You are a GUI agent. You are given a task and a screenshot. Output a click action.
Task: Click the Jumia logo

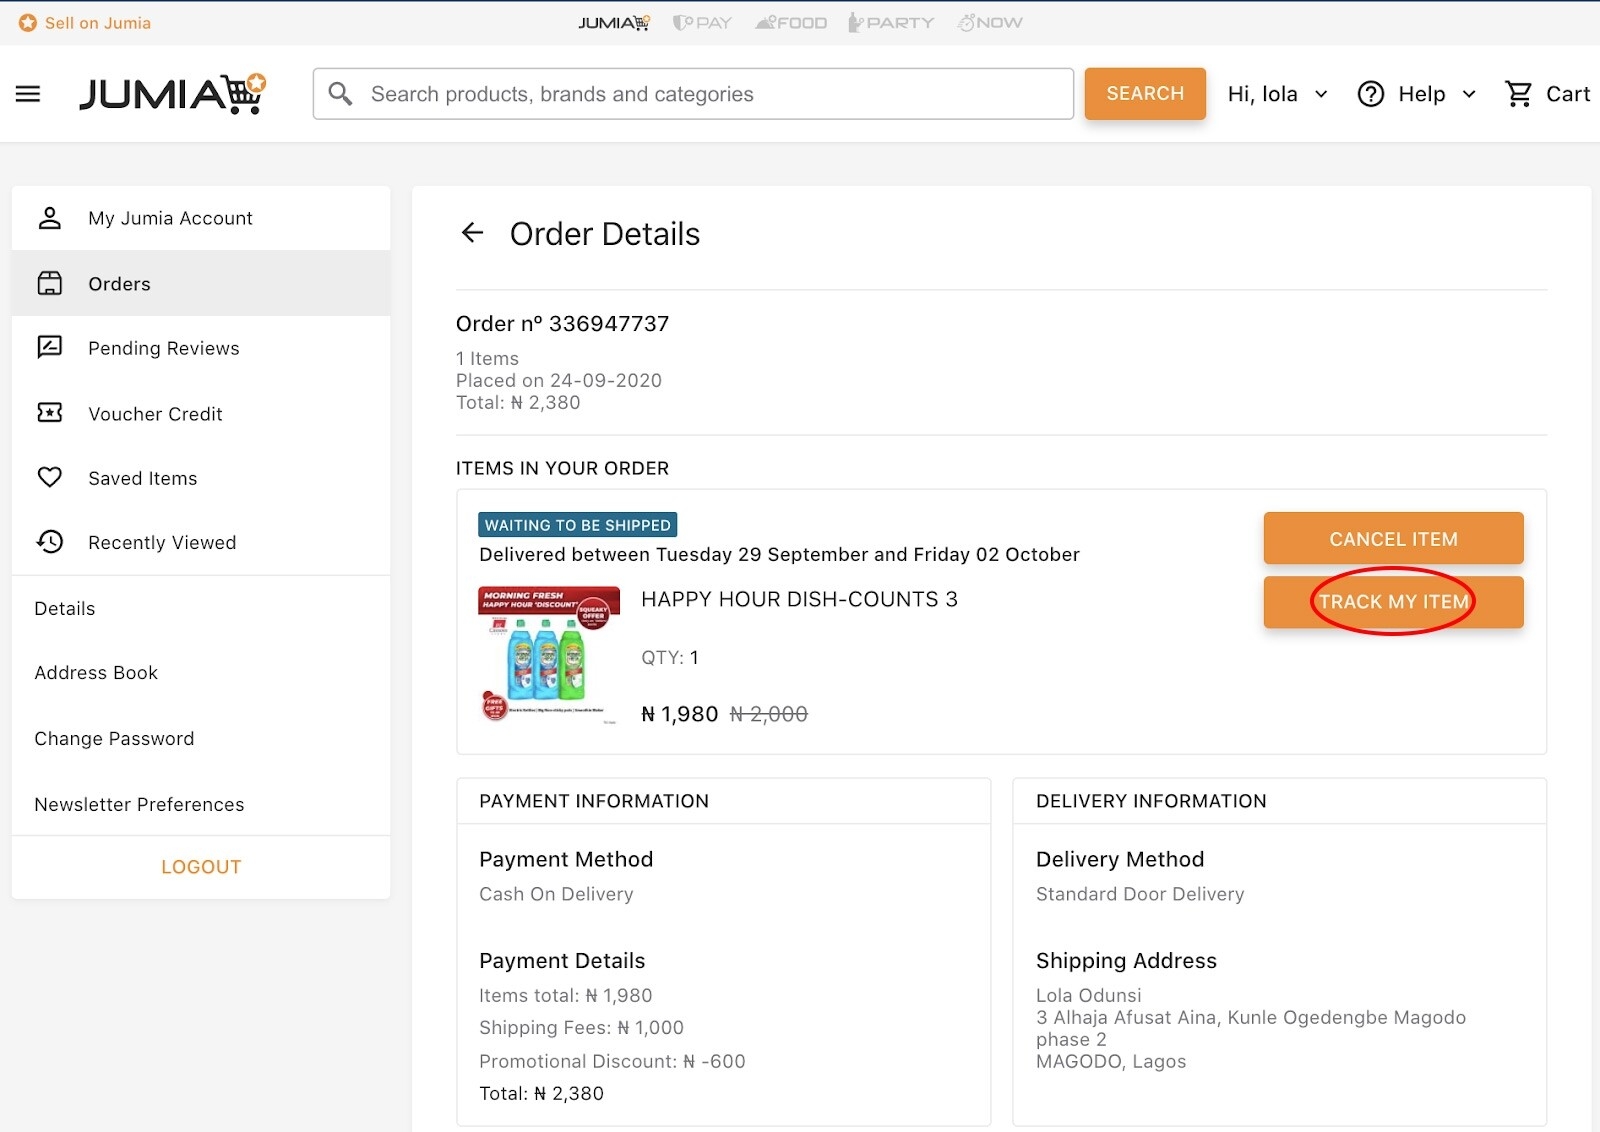tap(173, 94)
